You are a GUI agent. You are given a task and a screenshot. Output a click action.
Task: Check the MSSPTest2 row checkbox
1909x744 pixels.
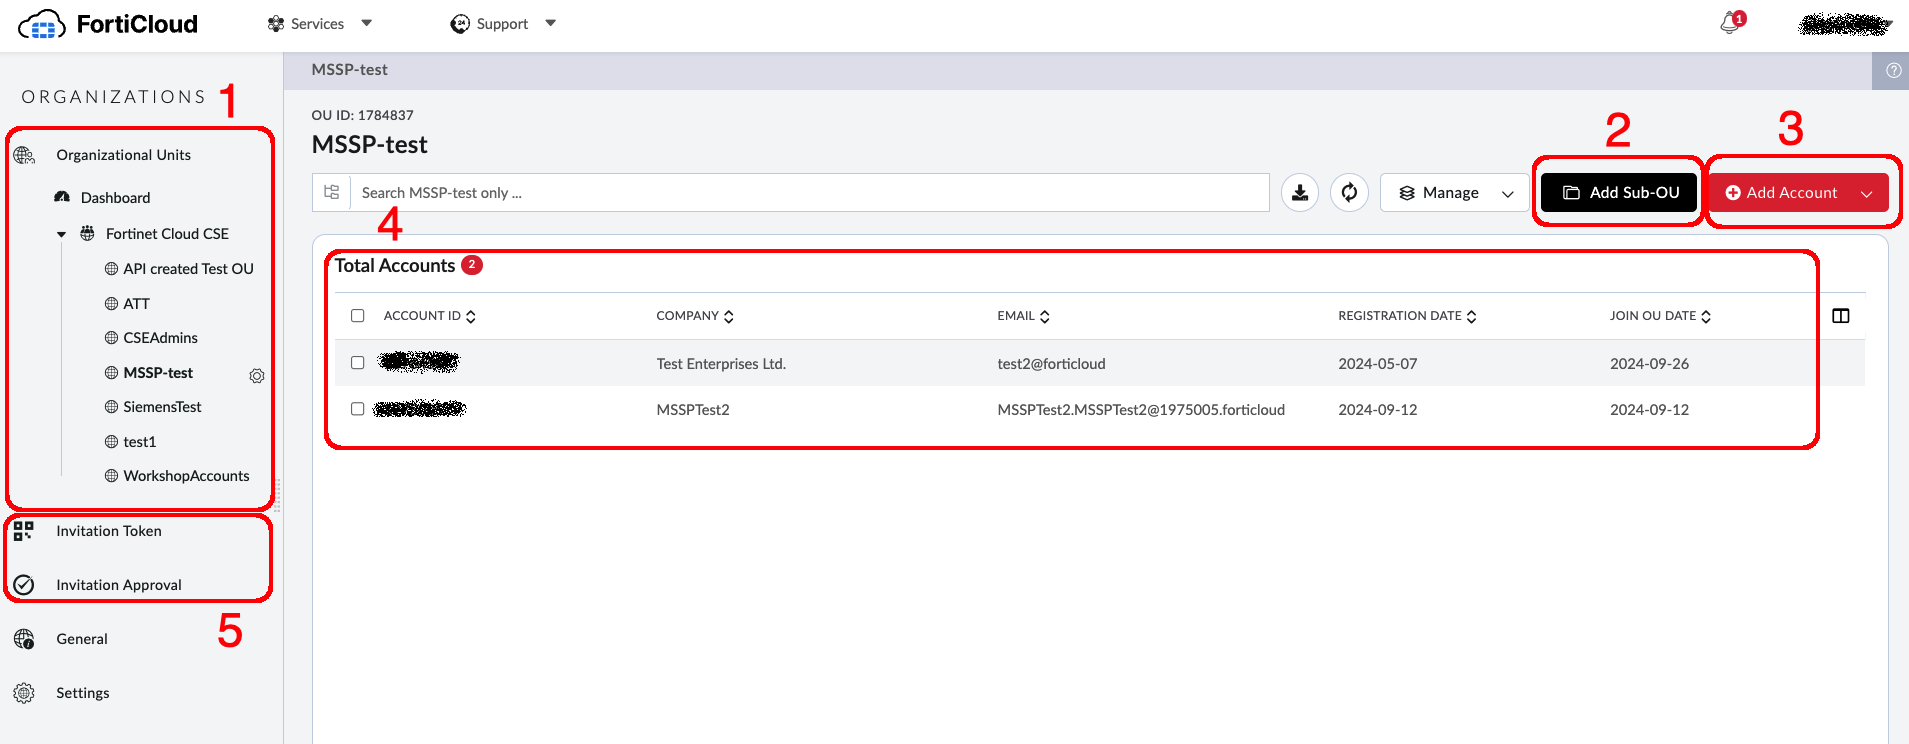point(357,409)
